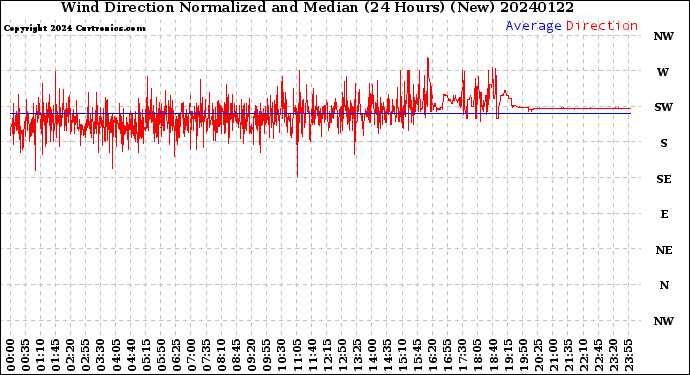Click the 05:15 time label
Viewport: 690px width, 375px height.
pyautogui.click(x=146, y=355)
